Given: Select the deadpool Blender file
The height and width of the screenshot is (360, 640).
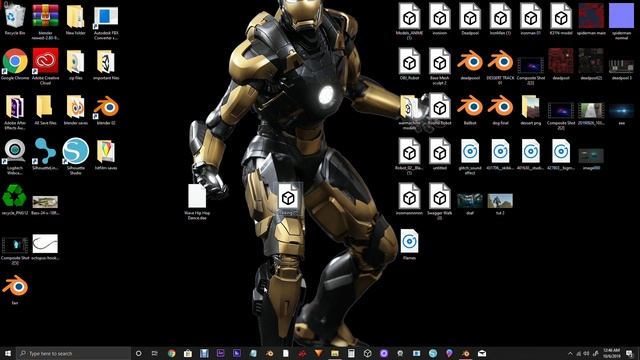Looking at the screenshot, I should pyautogui.click(x=470, y=62).
